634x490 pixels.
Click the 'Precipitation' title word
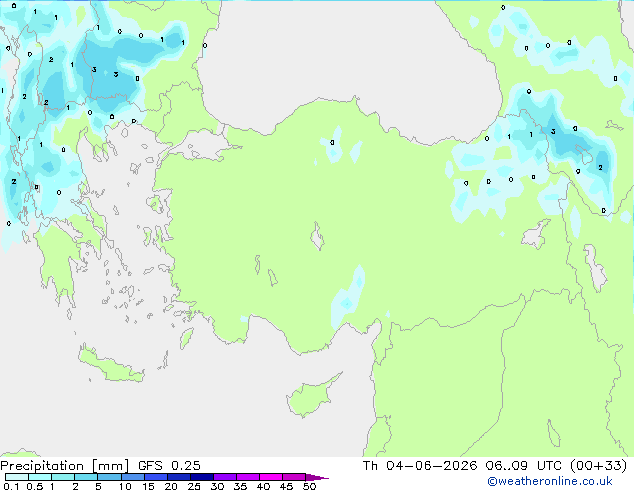click(x=42, y=466)
